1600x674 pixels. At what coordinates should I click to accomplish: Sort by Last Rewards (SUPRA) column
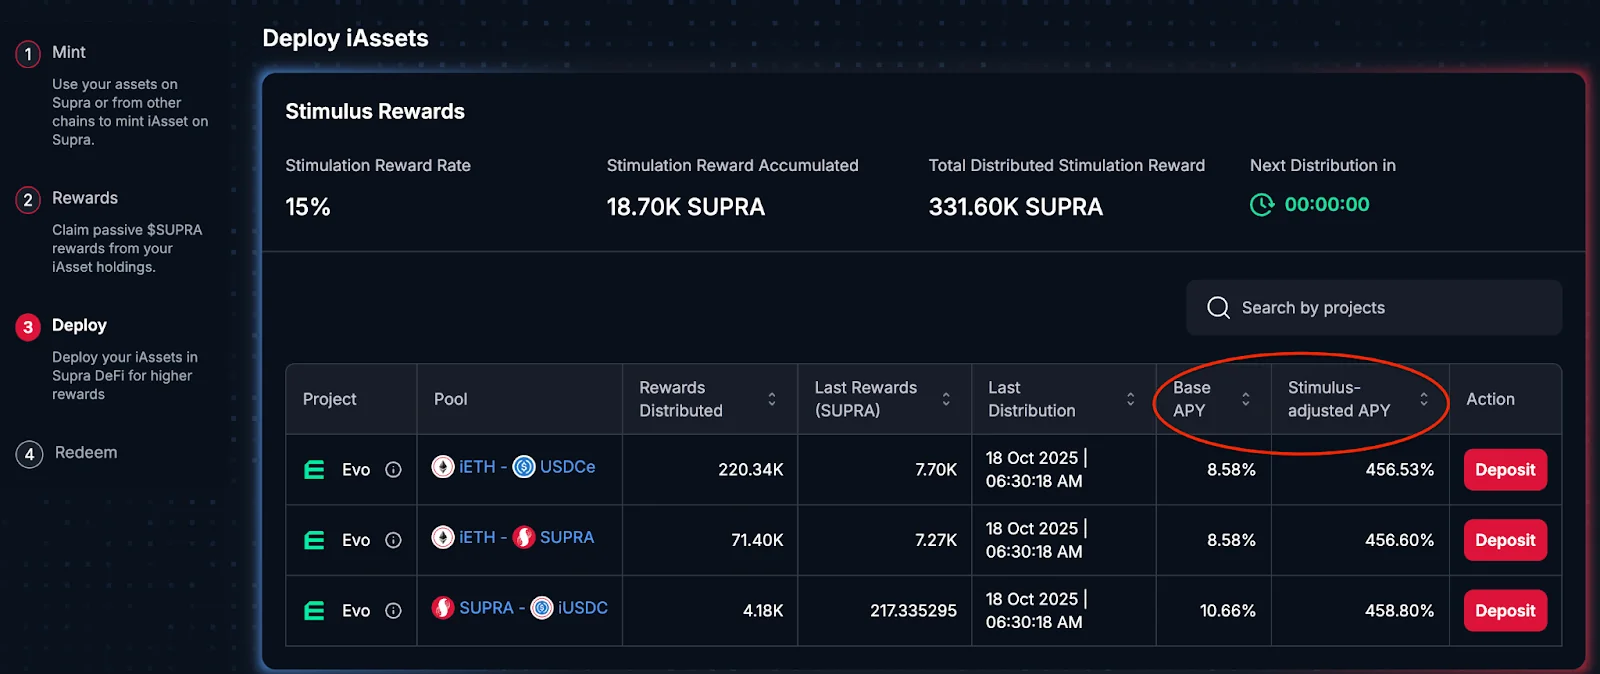point(946,399)
